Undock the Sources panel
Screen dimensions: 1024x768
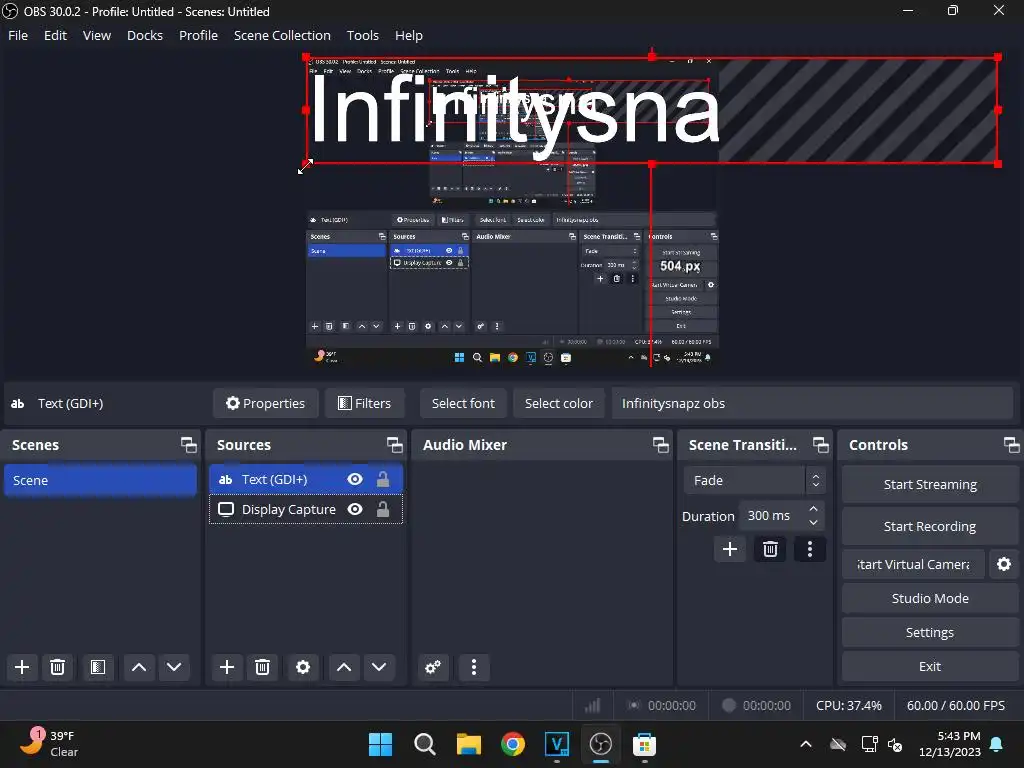coord(394,445)
